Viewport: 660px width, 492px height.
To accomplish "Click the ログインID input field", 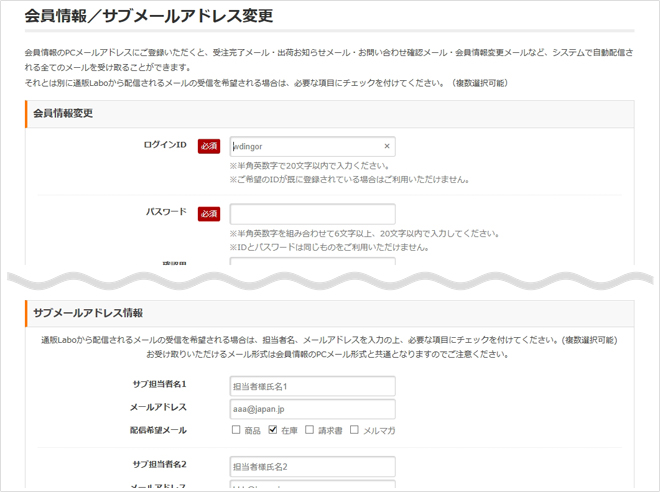I will 305,146.
